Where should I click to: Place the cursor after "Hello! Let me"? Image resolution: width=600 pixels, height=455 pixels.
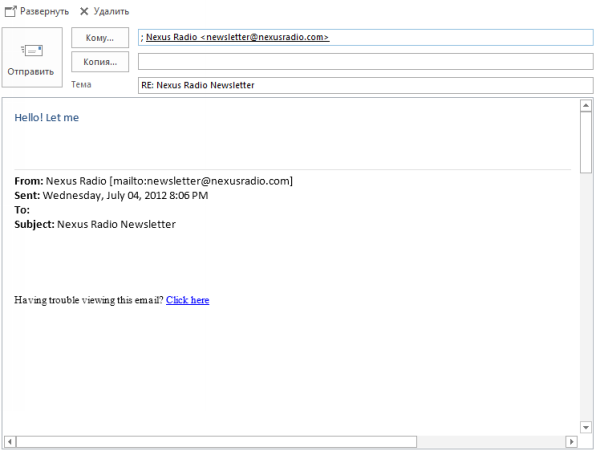coord(80,118)
